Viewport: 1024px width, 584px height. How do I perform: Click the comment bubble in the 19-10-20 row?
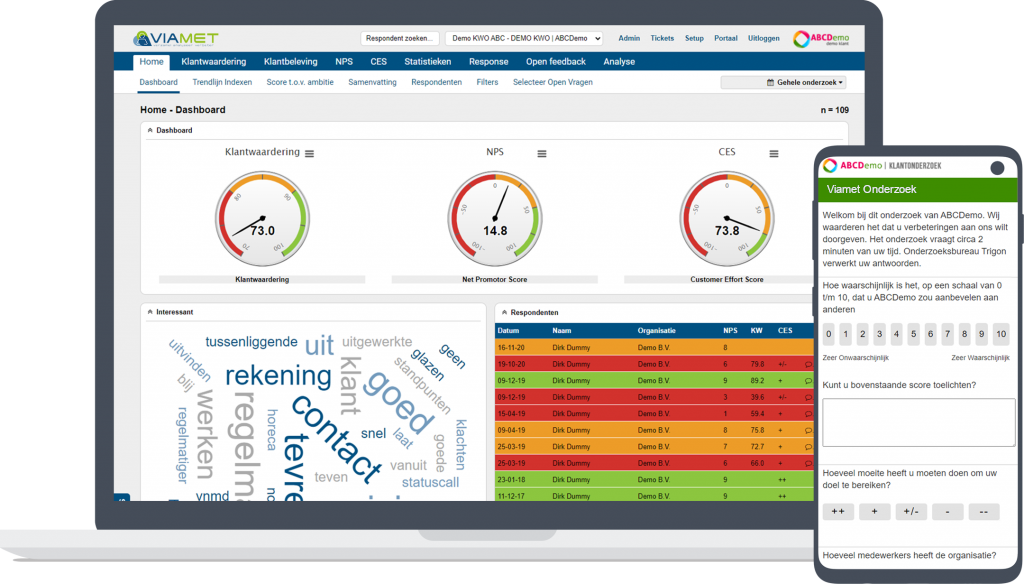[808, 365]
